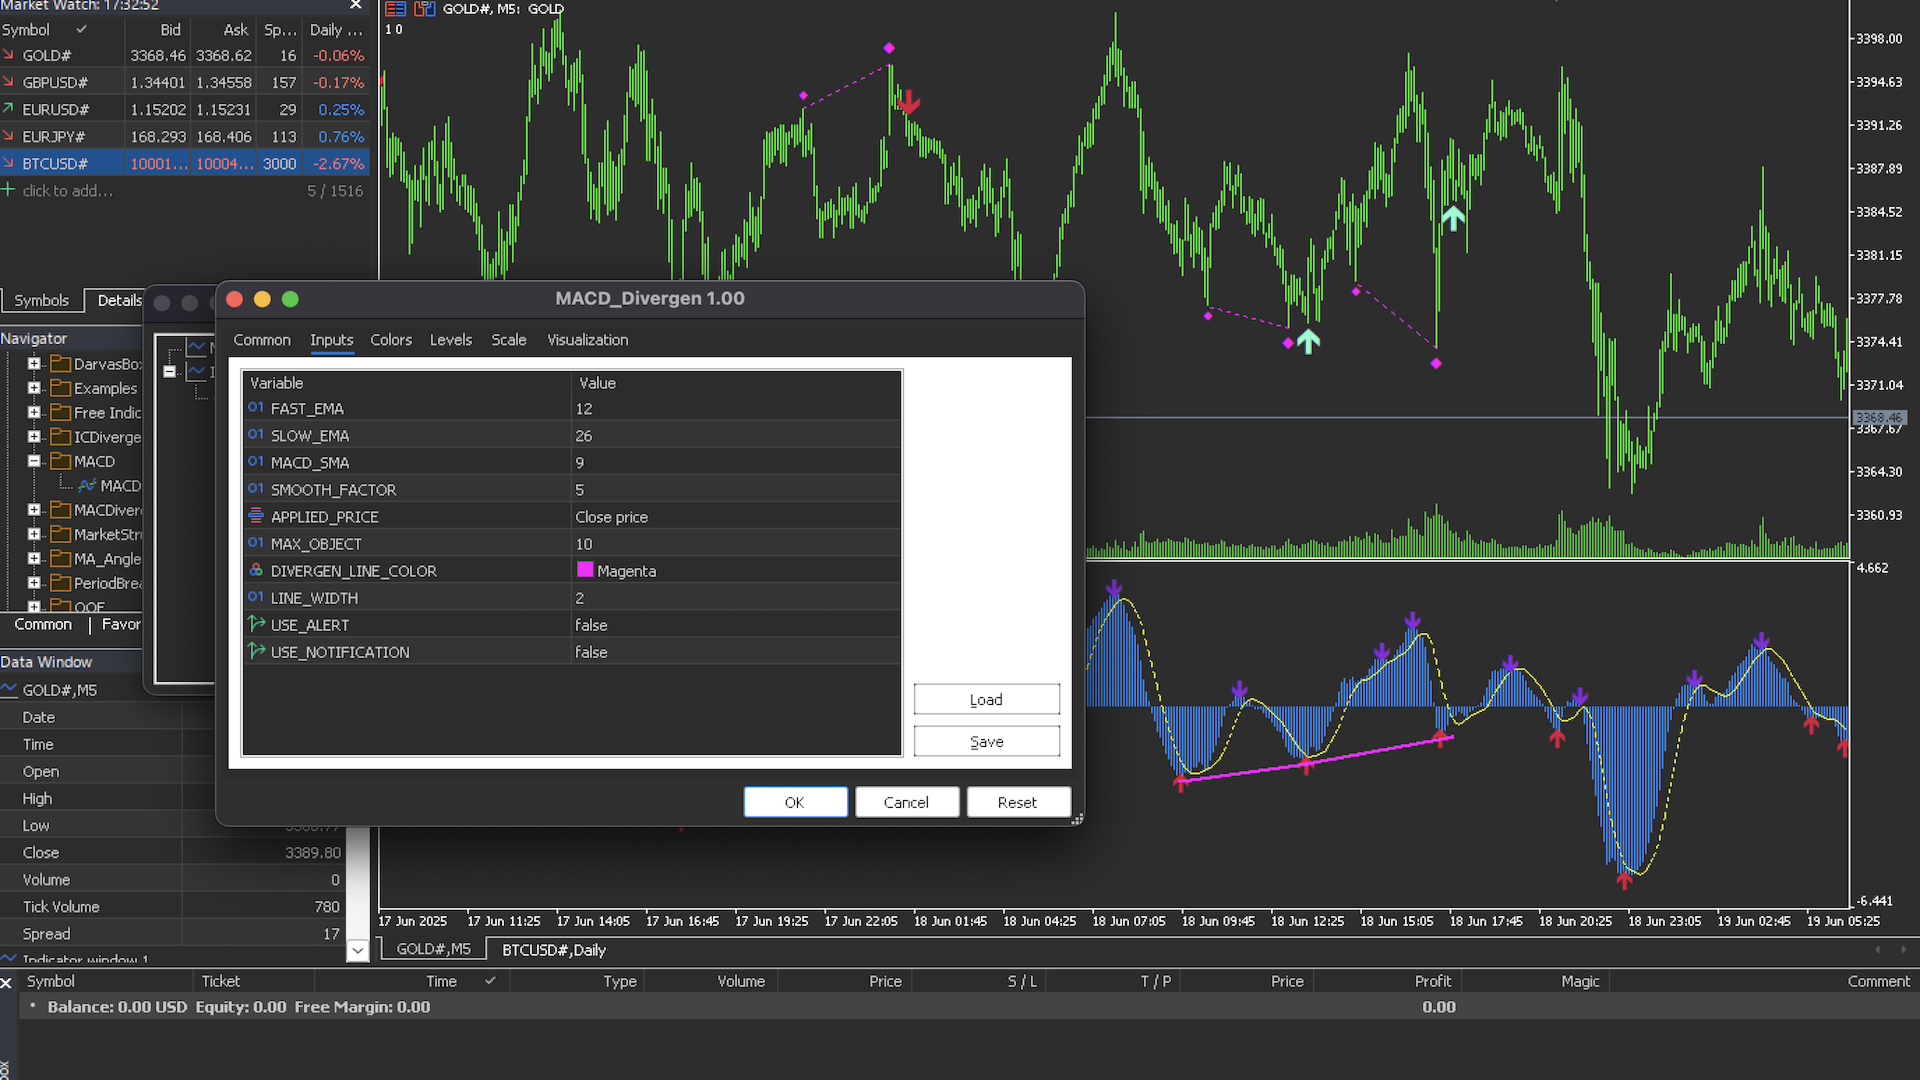1920x1080 pixels.
Task: Click the APPLIED_PRICE variable icon
Action: 256,516
